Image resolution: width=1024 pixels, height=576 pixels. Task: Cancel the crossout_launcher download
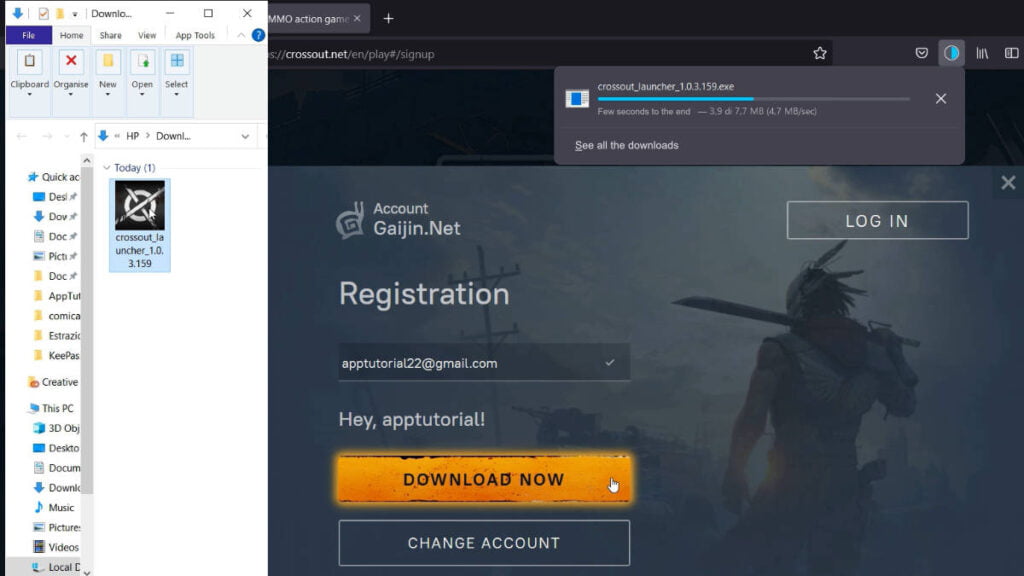[x=940, y=98]
